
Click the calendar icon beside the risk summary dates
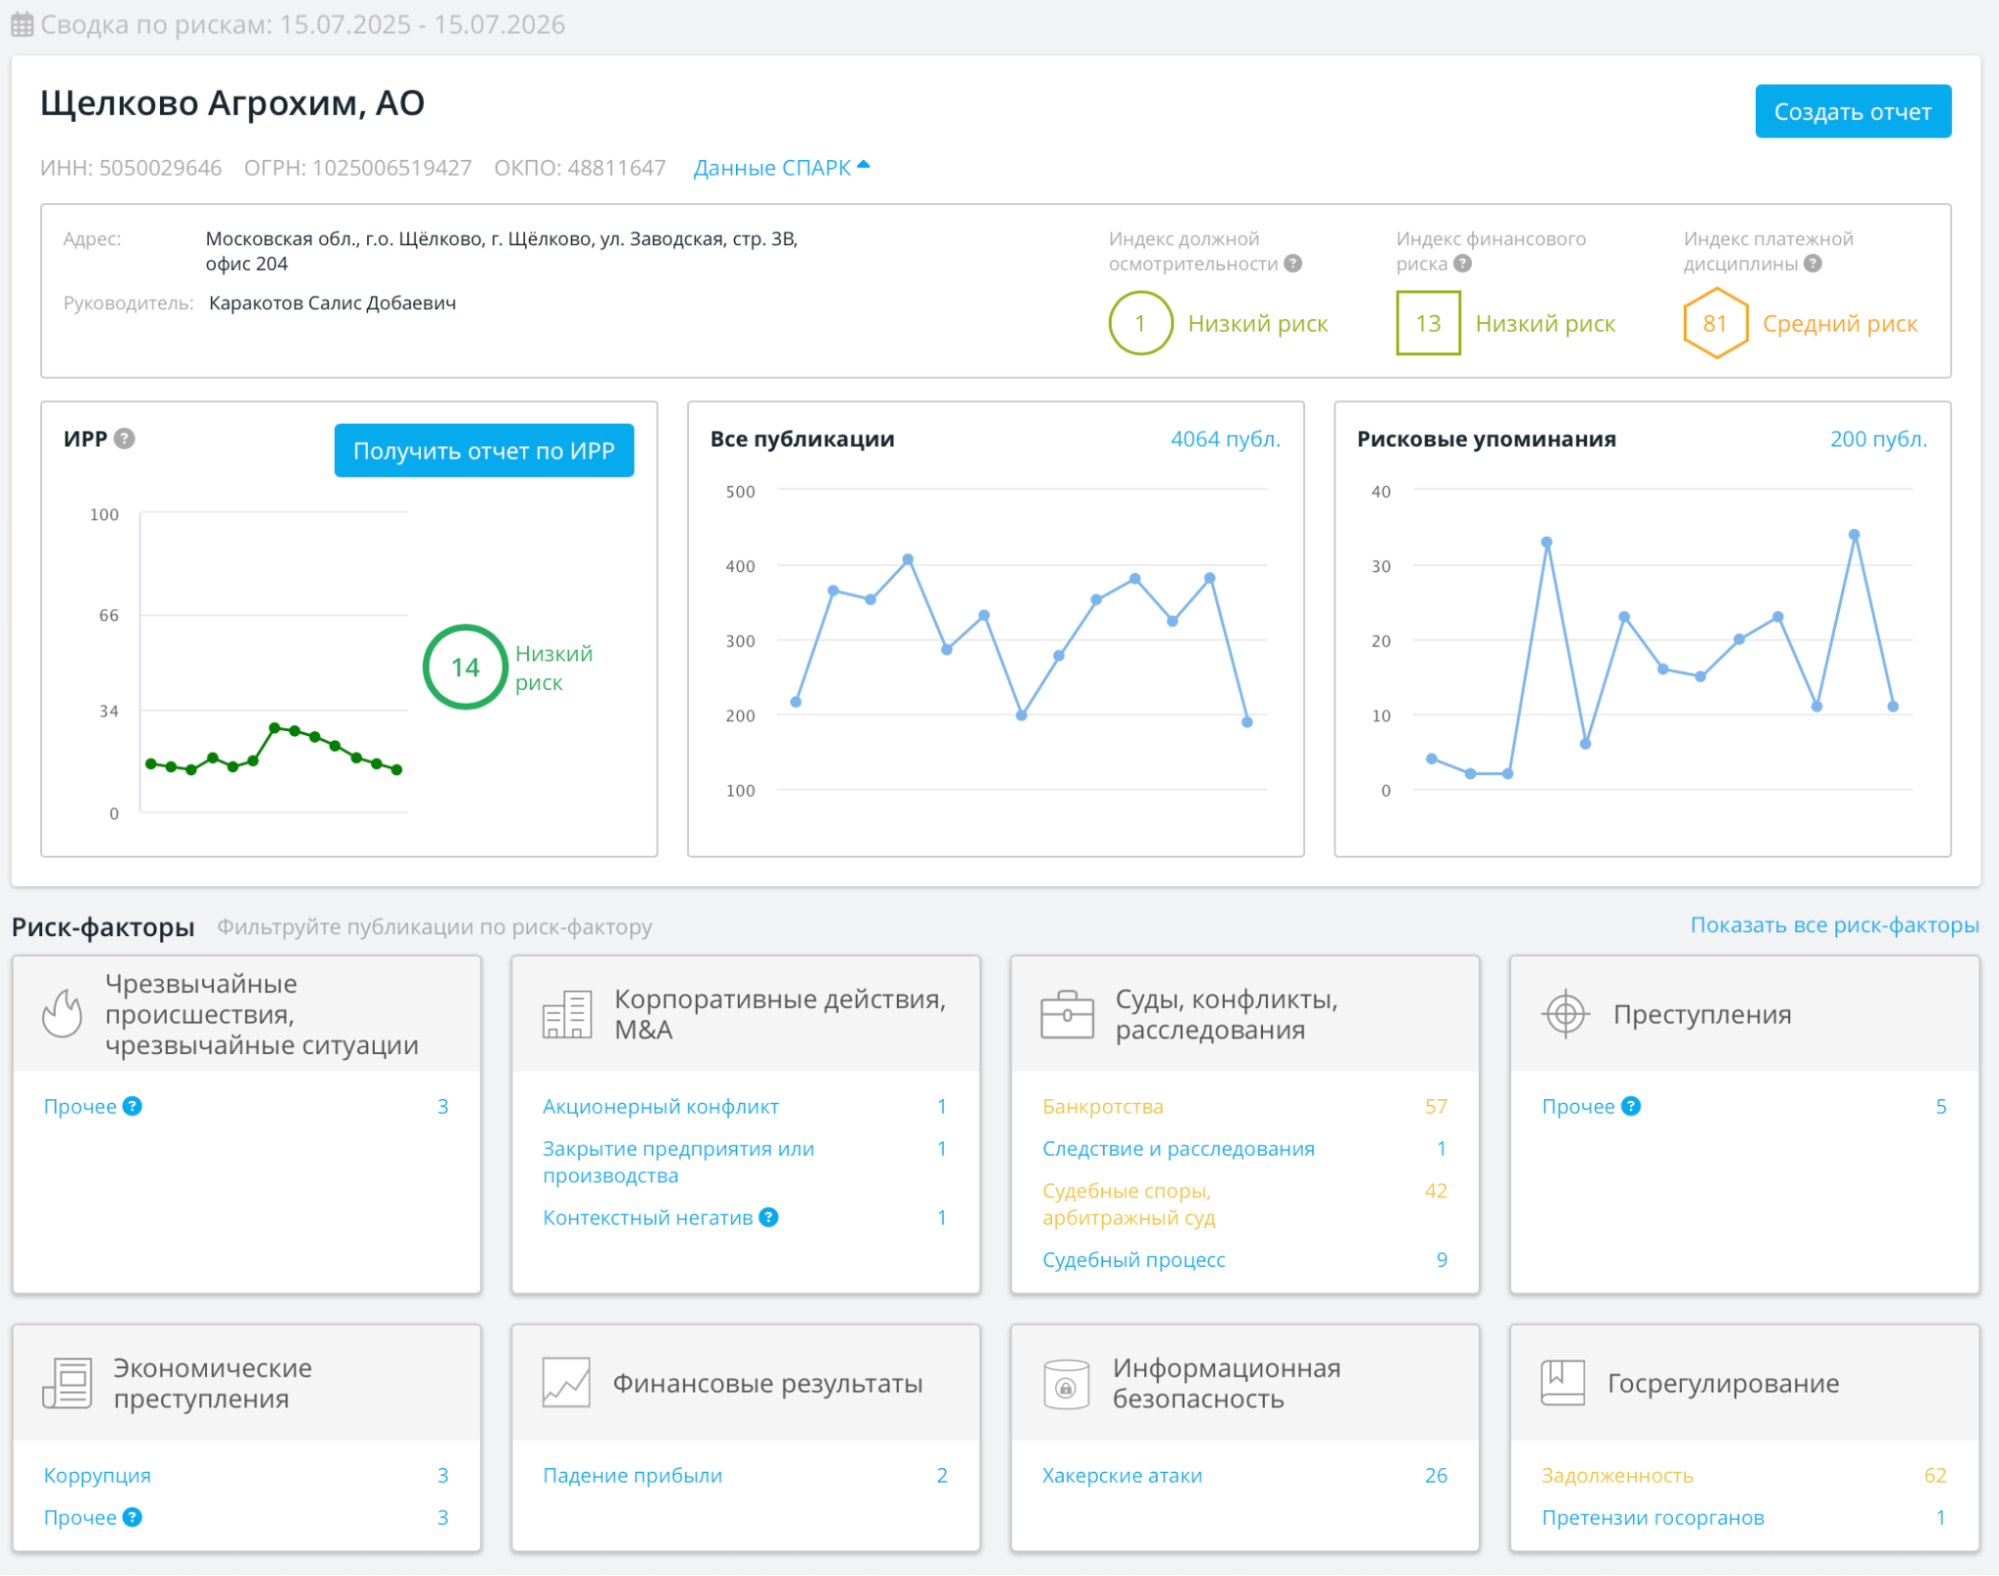pos(22,25)
